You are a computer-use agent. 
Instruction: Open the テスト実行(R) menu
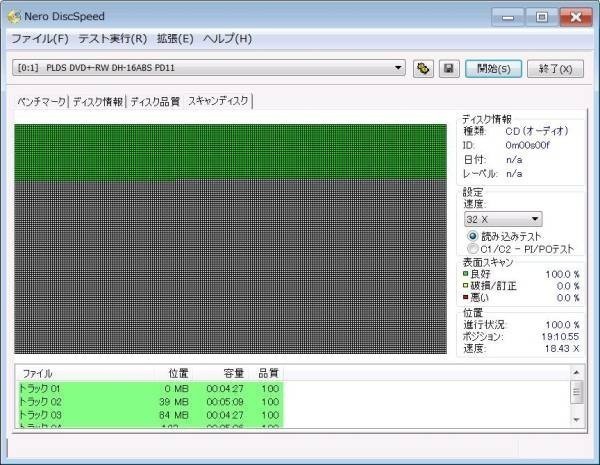(x=112, y=39)
